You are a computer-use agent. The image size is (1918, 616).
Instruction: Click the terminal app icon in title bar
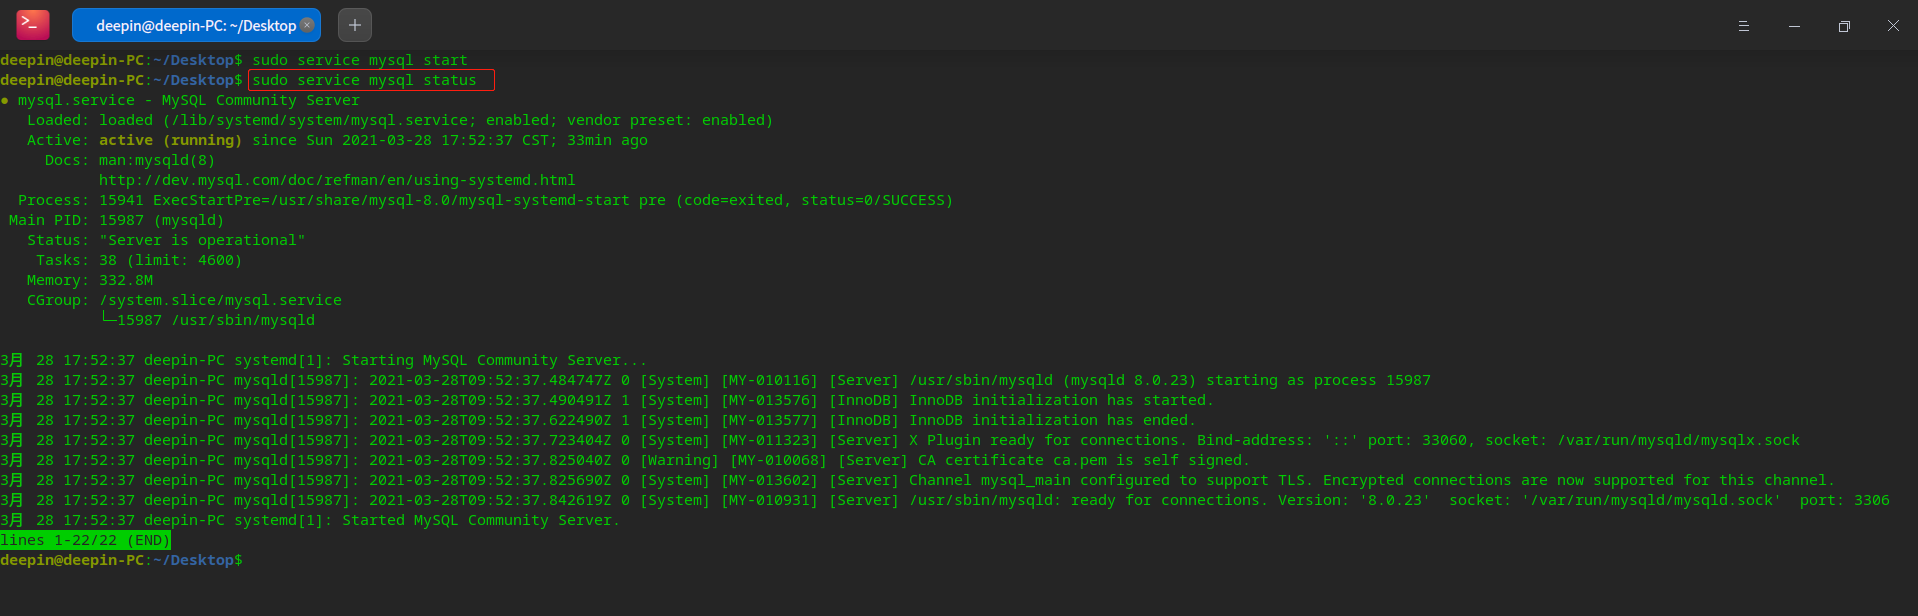32,25
